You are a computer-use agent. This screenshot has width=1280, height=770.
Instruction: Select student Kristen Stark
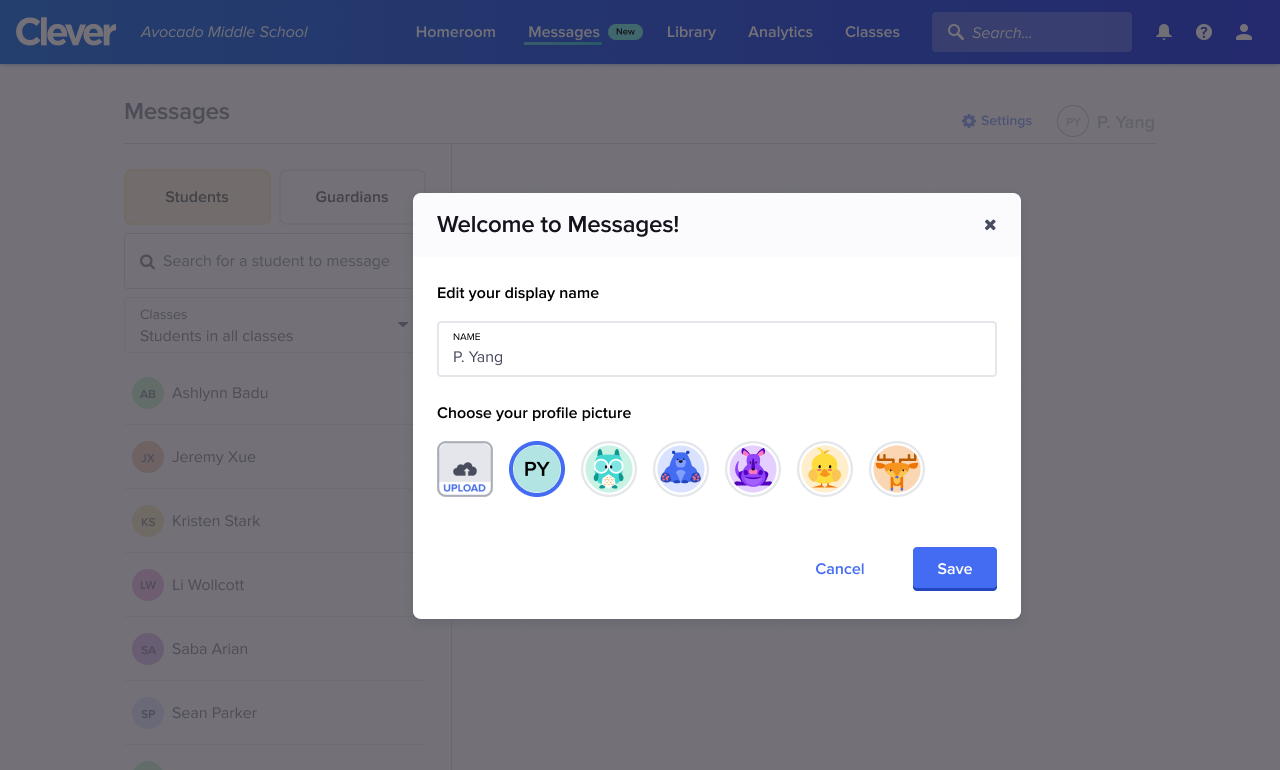point(215,521)
